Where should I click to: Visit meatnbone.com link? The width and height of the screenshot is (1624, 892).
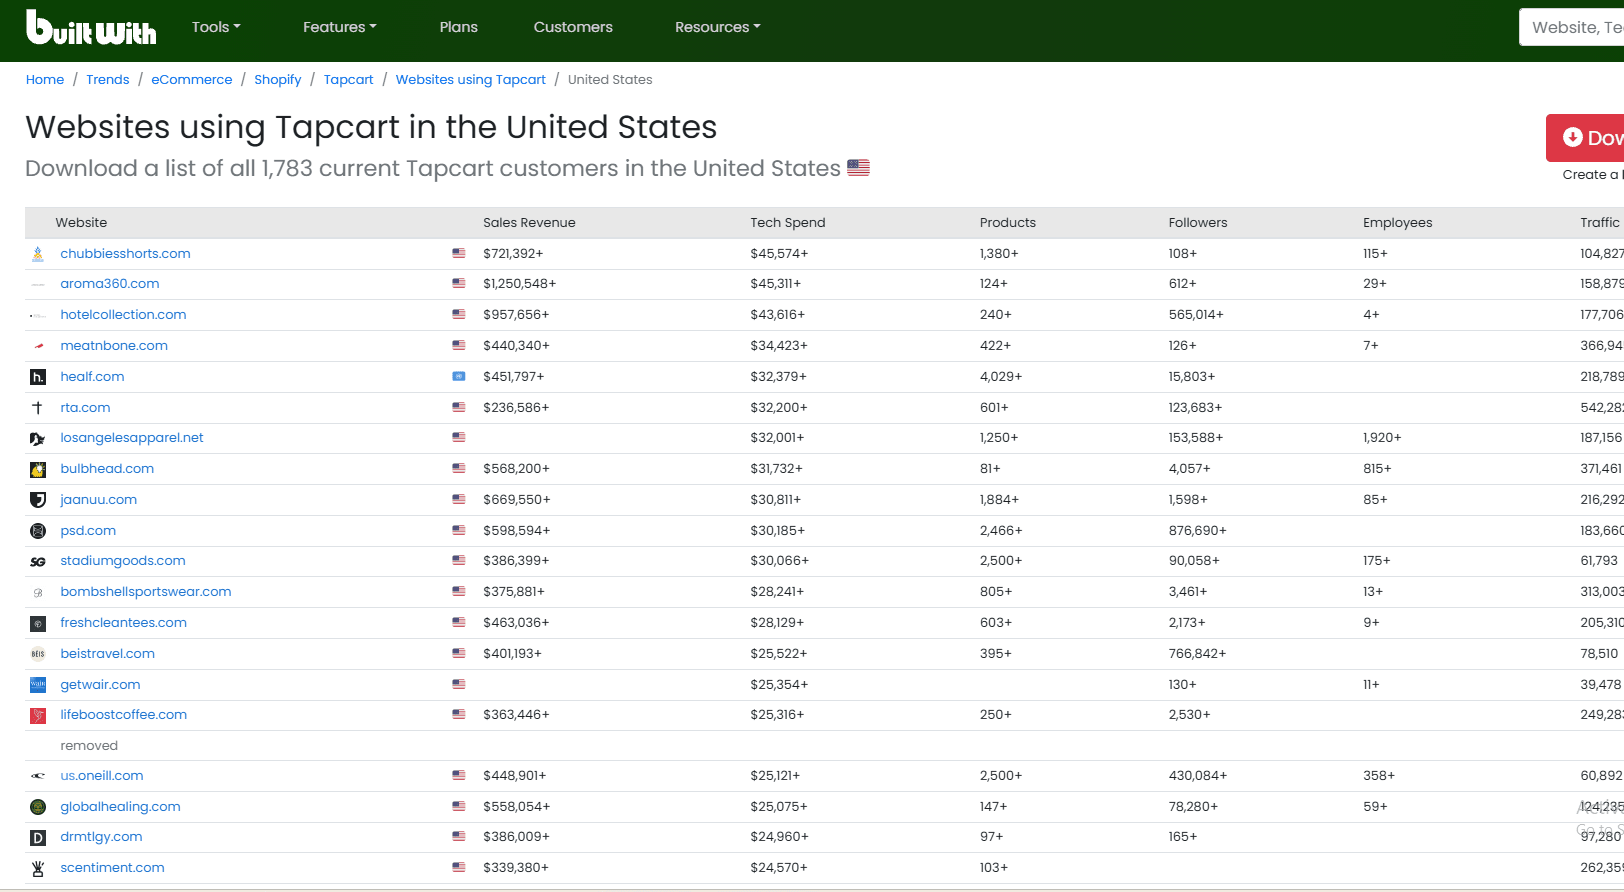tap(114, 346)
